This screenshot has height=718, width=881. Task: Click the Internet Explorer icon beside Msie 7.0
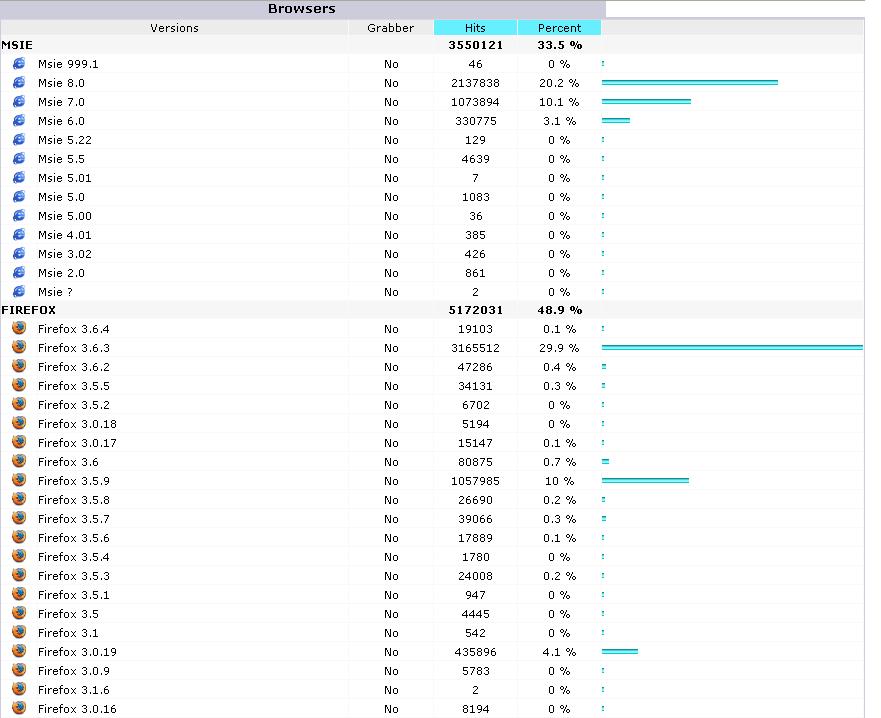[x=19, y=102]
